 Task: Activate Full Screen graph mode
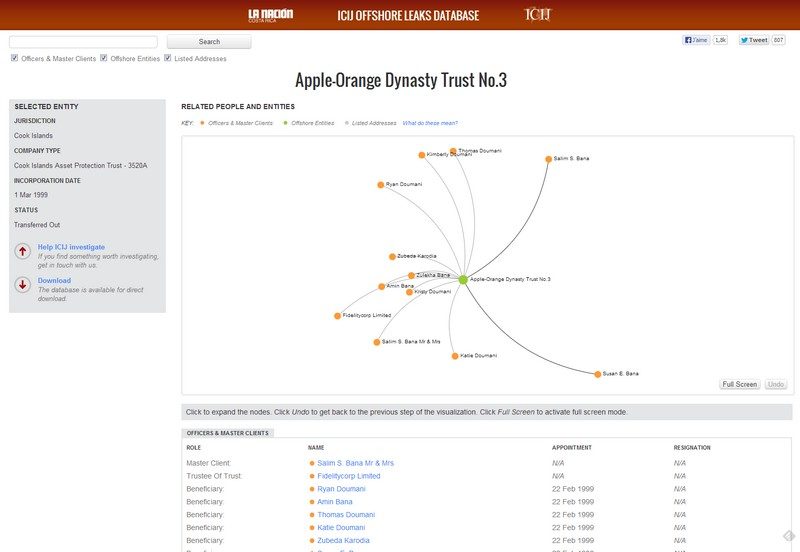coord(739,384)
